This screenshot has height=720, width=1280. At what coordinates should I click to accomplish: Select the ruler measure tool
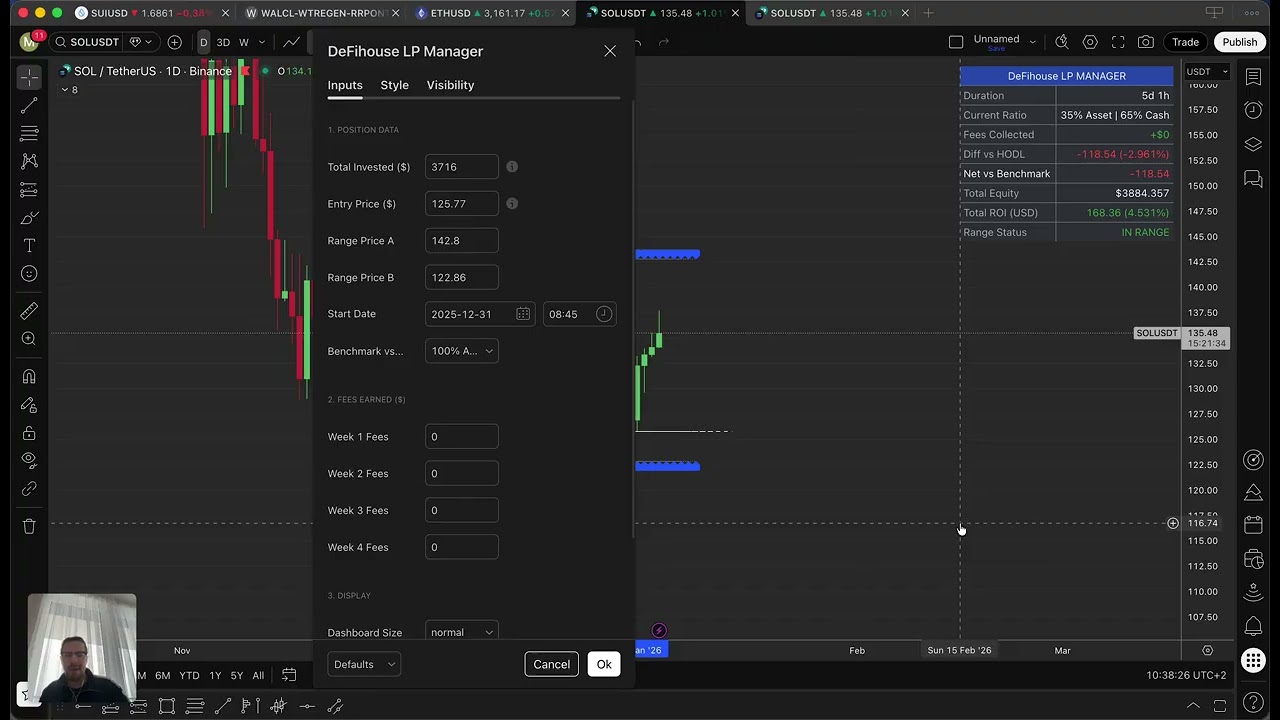[x=29, y=311]
